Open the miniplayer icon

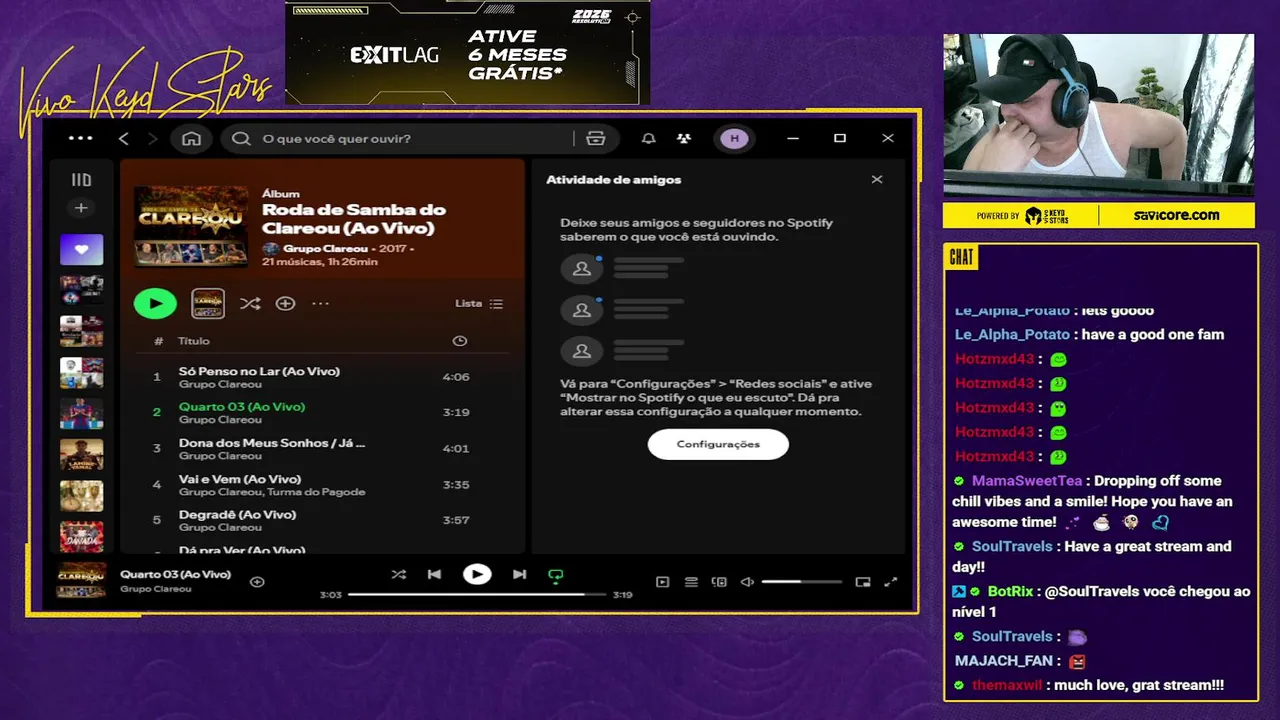[863, 582]
